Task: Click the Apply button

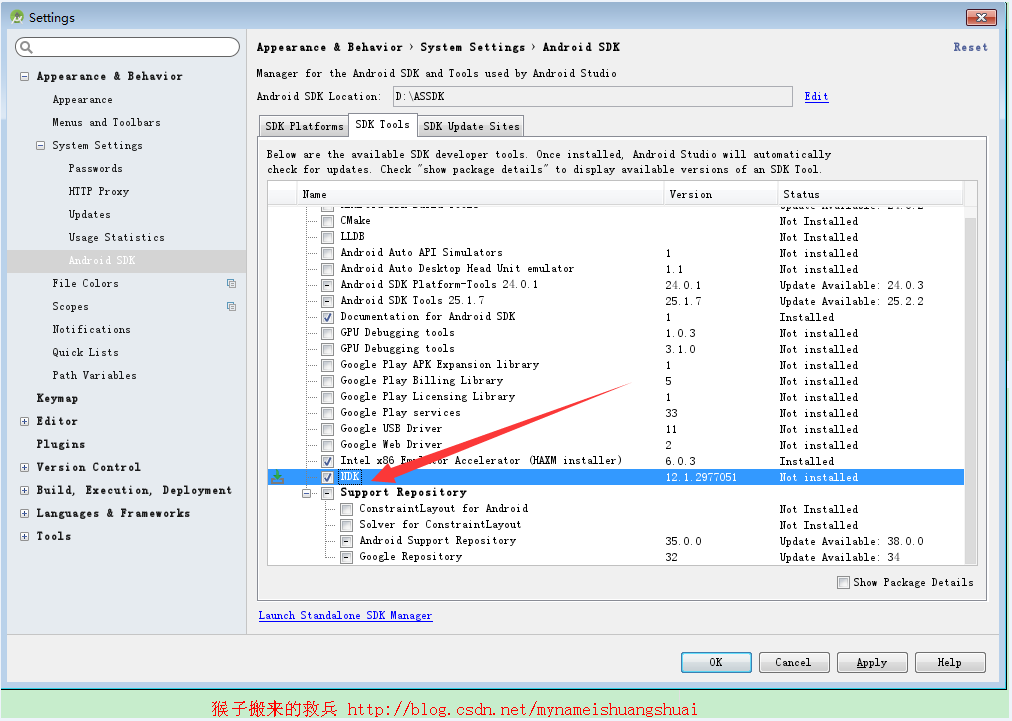Action: (872, 662)
